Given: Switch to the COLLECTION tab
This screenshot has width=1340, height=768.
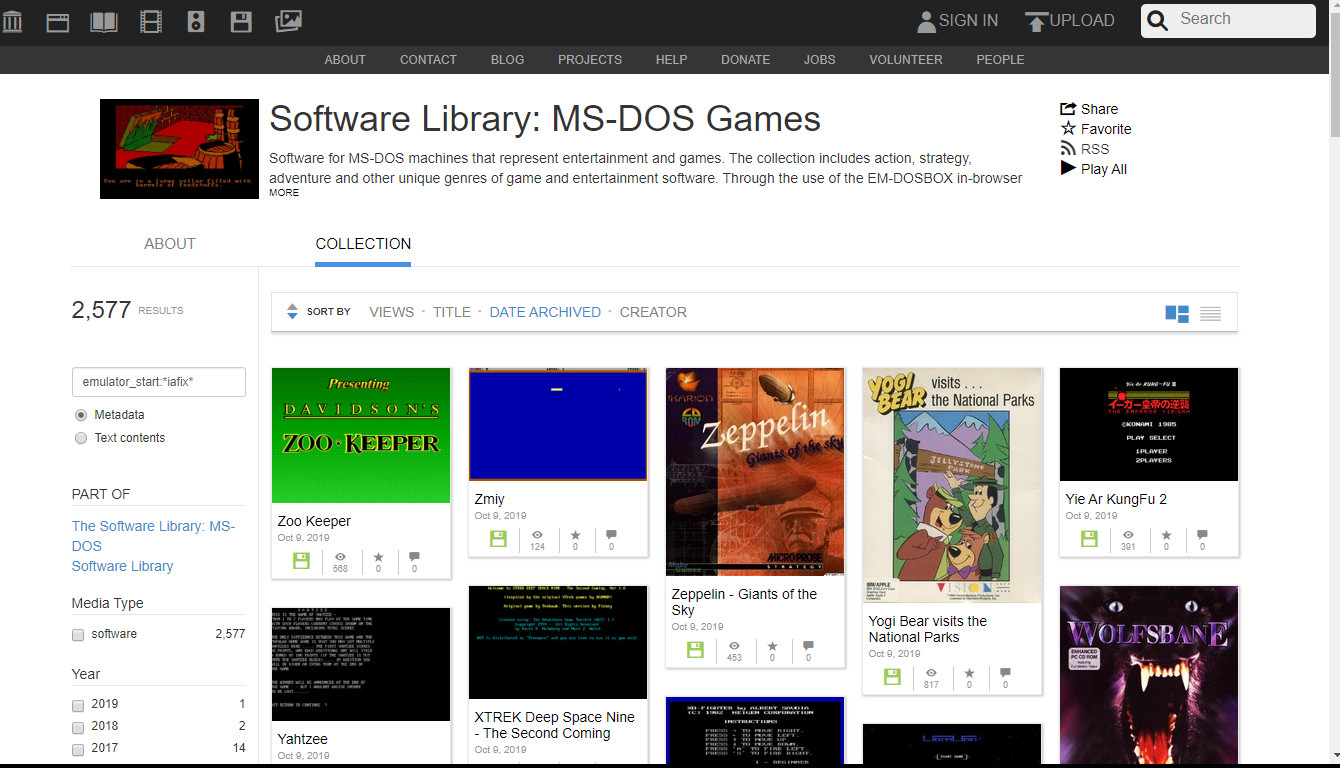Looking at the screenshot, I should coord(363,244).
